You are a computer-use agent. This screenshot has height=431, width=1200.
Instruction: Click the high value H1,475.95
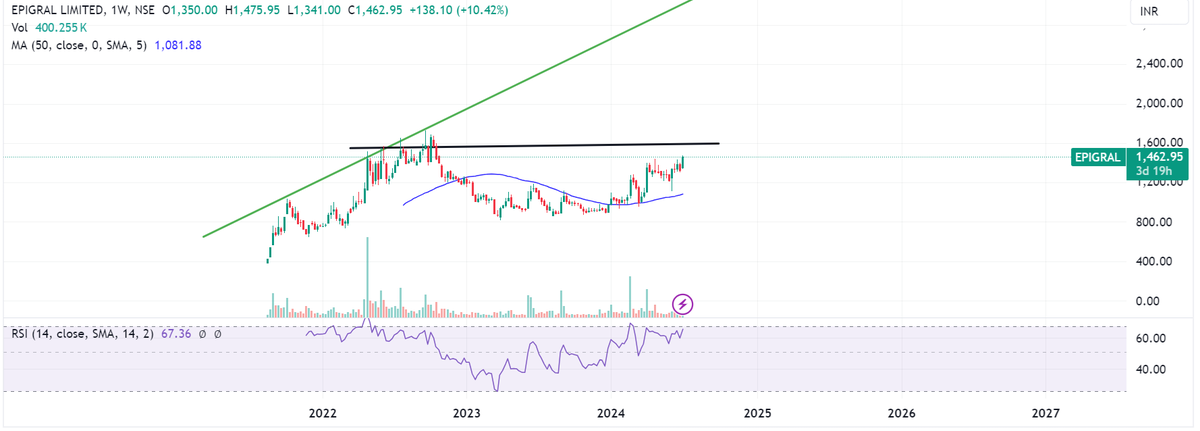[254, 10]
